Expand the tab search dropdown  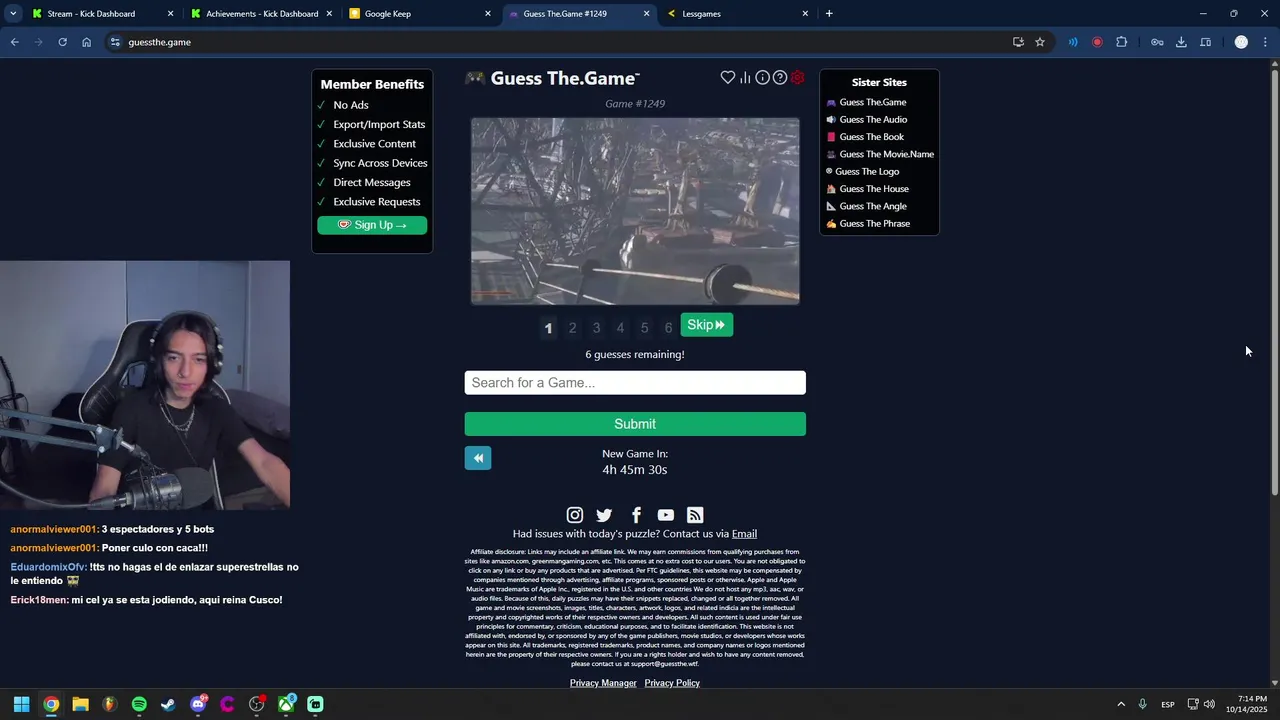[13, 14]
